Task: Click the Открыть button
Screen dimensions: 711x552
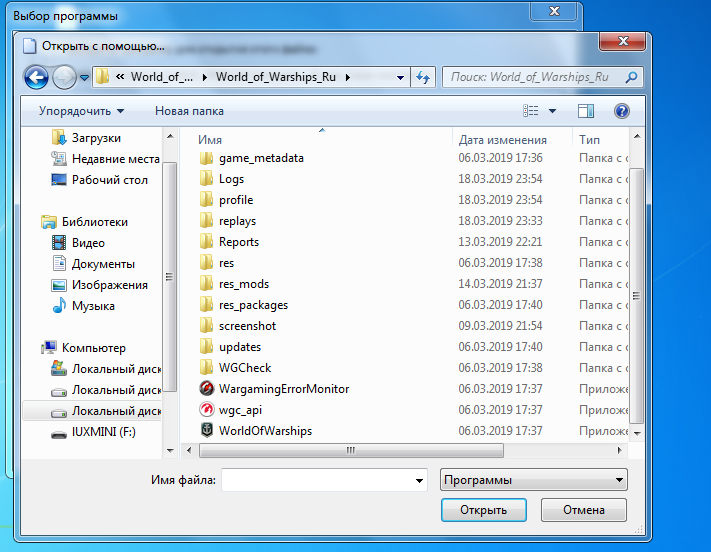Action: (x=483, y=510)
